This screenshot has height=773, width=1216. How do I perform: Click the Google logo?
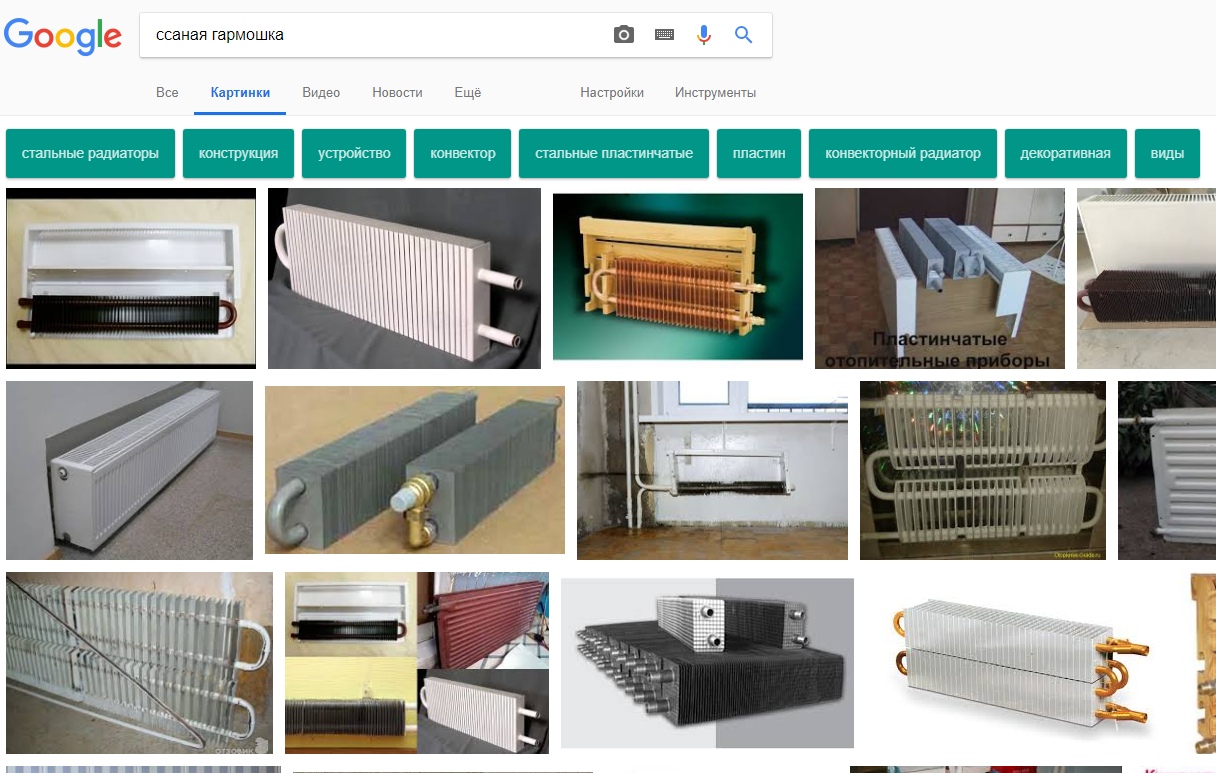[63, 36]
